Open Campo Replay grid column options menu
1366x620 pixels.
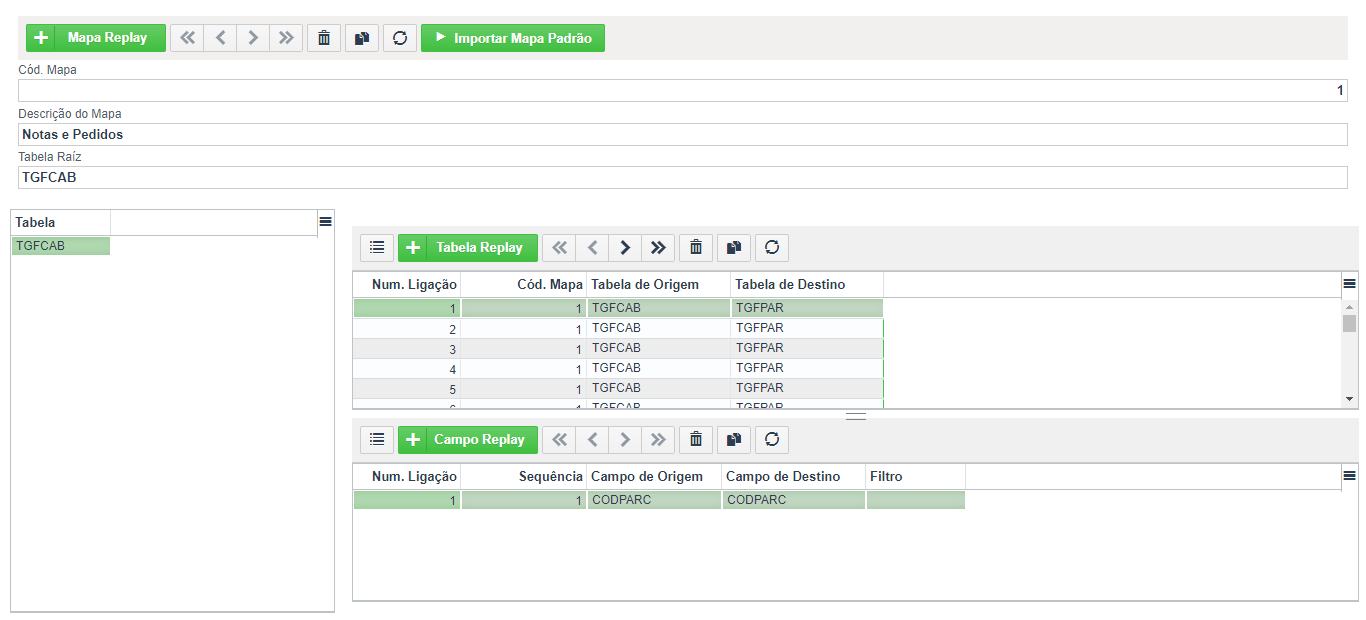(1350, 476)
